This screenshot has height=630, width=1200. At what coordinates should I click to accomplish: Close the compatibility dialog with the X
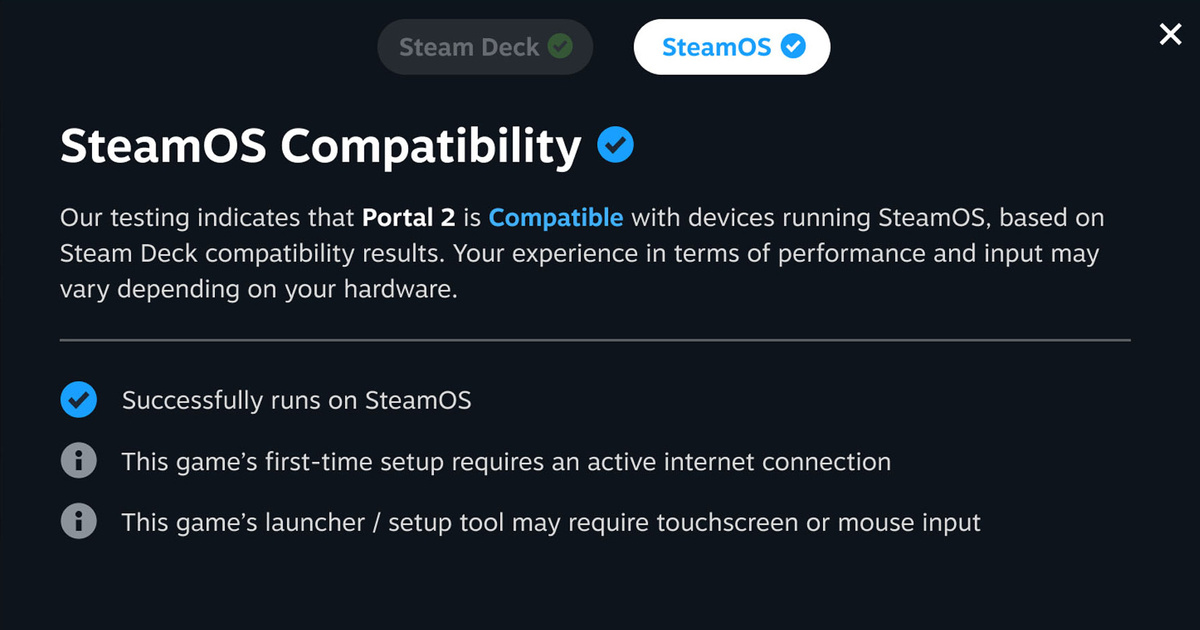[x=1170, y=35]
